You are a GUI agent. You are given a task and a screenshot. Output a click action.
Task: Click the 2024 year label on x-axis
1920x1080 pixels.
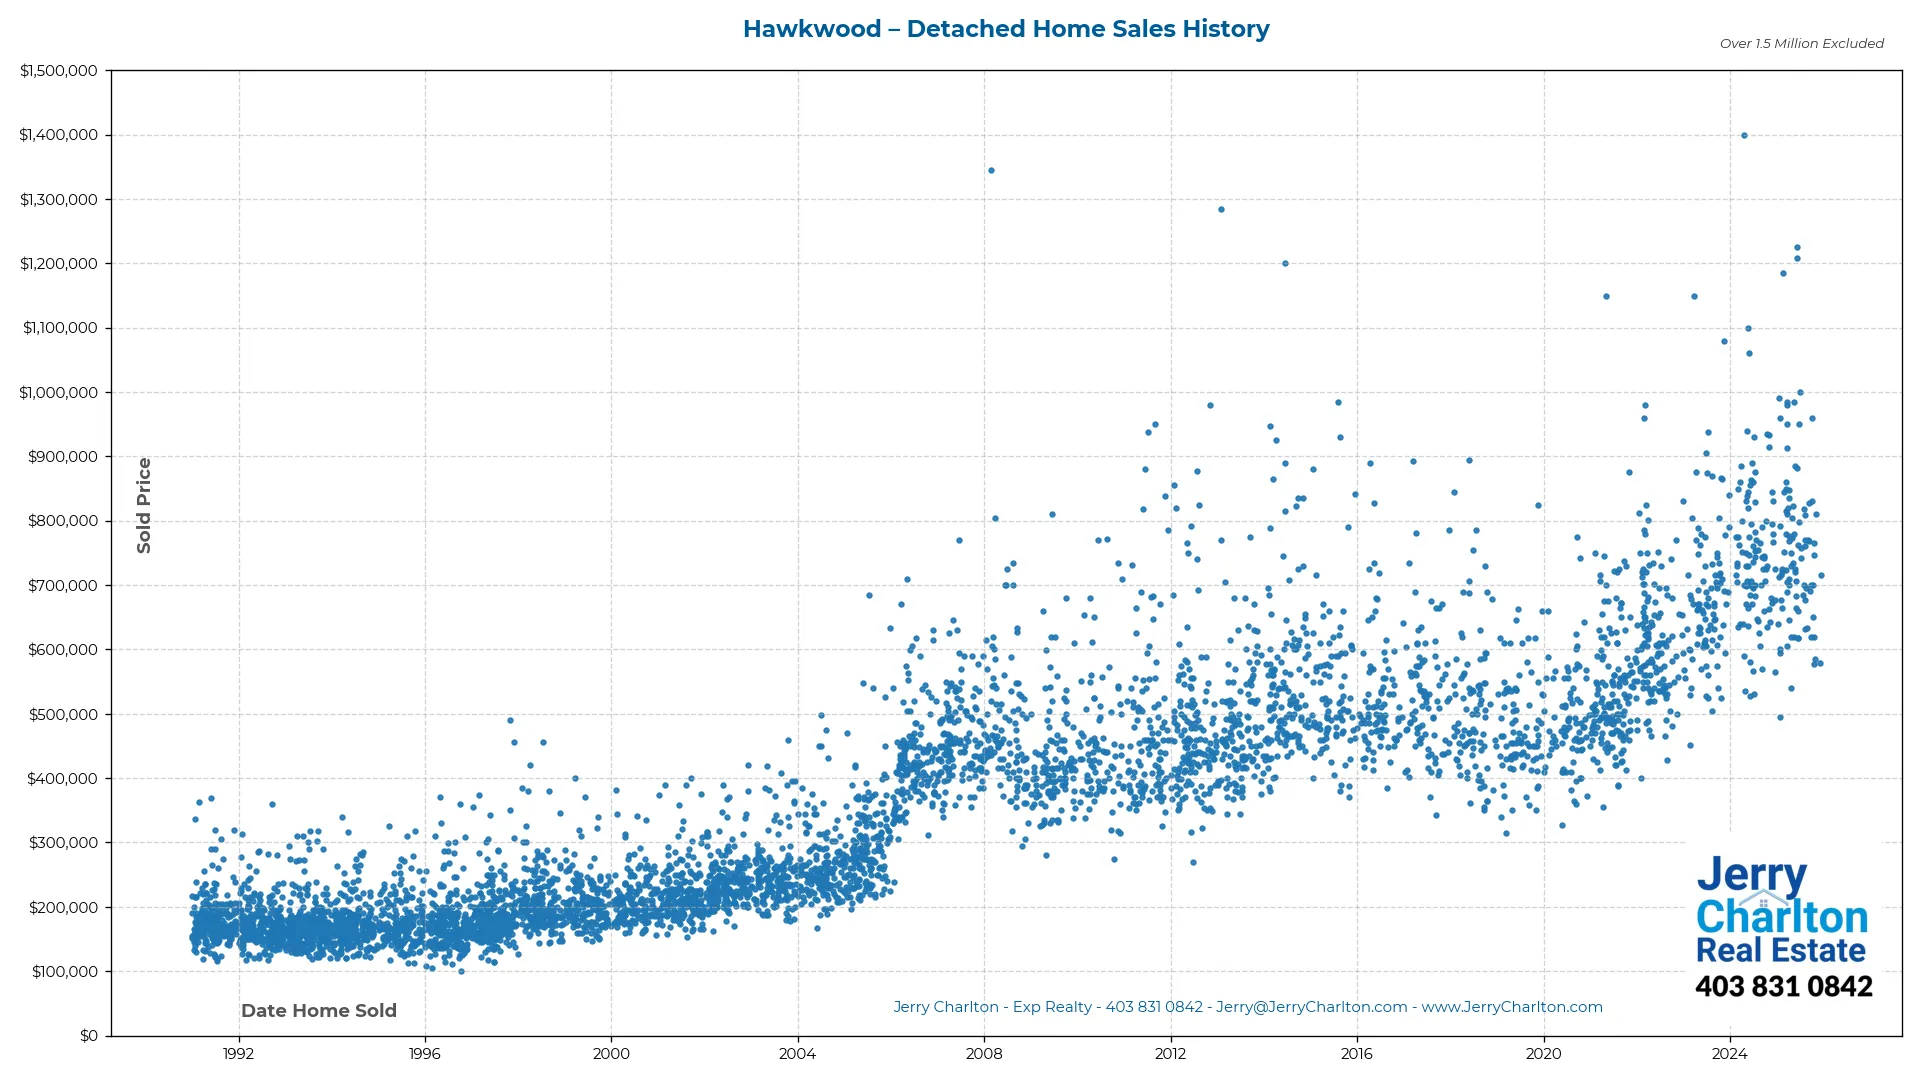pyautogui.click(x=1731, y=1053)
